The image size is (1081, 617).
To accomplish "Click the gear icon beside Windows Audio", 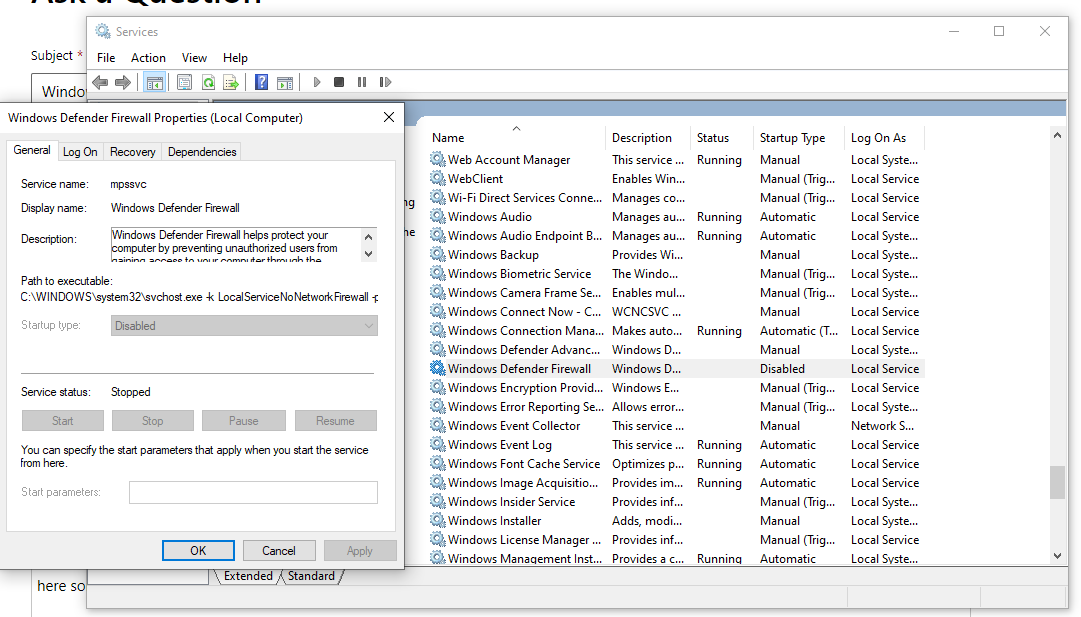I will click(x=437, y=216).
